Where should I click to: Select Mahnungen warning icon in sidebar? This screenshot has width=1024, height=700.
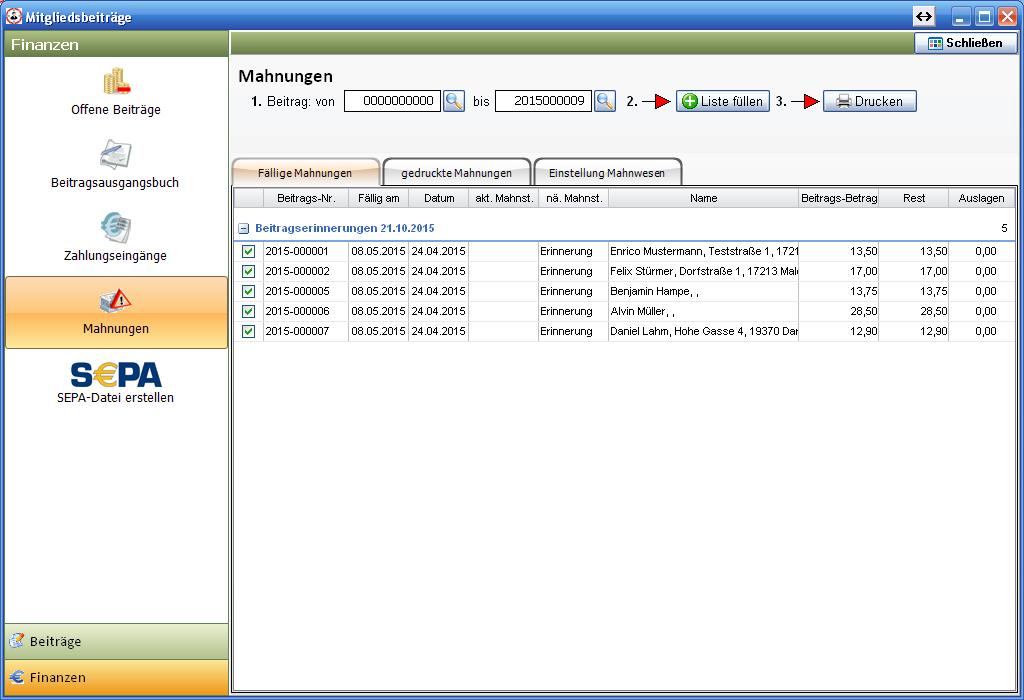point(116,302)
